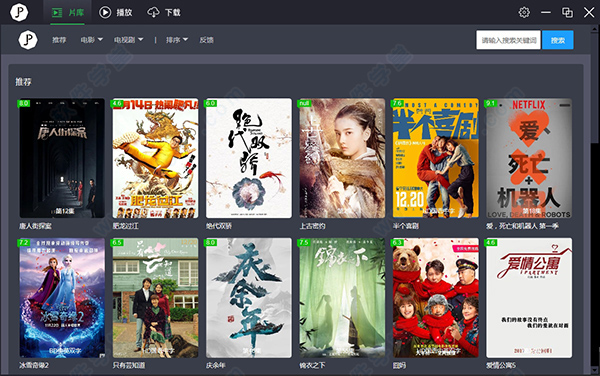
Task: Click the 6.5 rating badge
Action: (117, 243)
